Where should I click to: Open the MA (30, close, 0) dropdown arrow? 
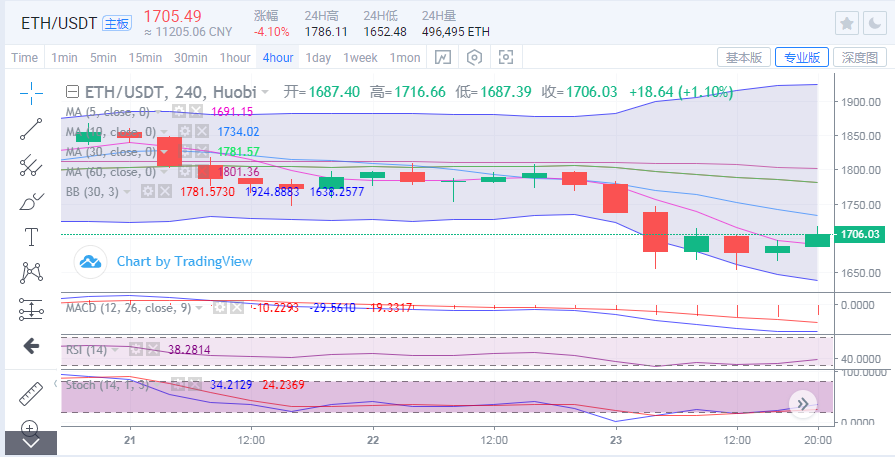point(164,152)
